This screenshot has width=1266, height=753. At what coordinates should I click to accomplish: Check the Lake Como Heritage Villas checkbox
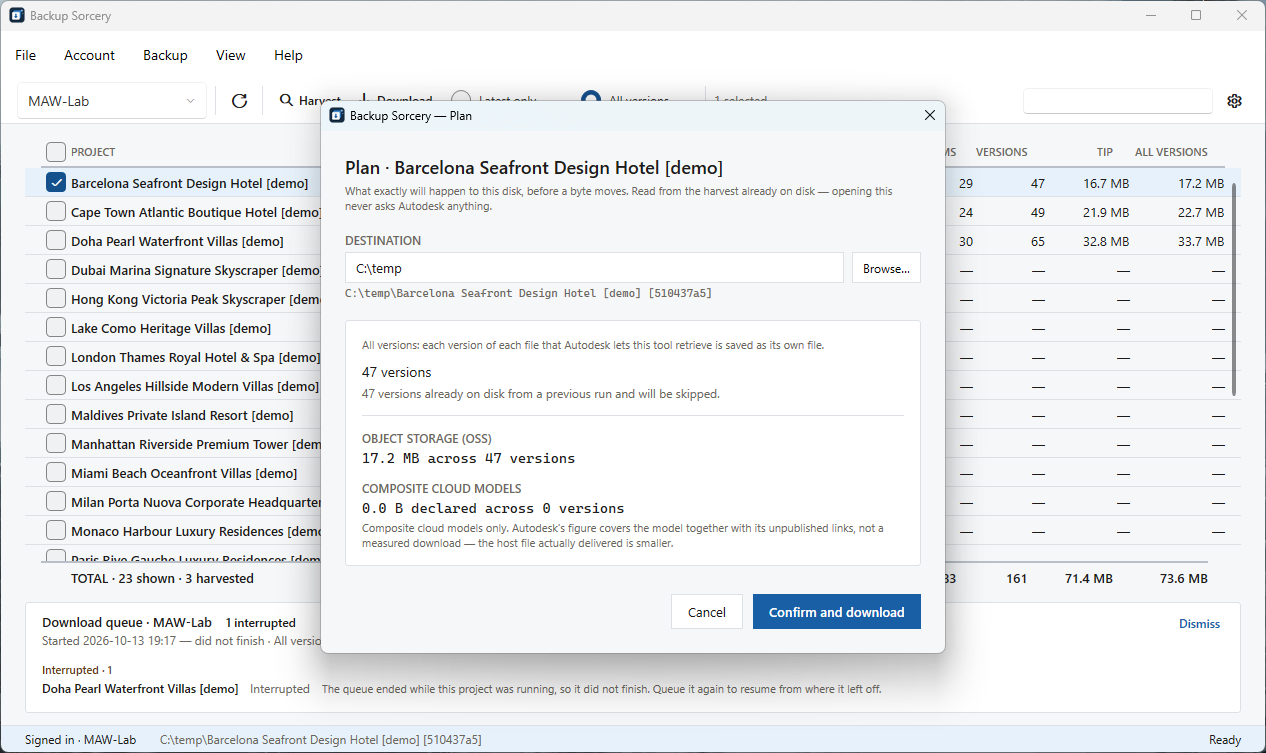[56, 328]
